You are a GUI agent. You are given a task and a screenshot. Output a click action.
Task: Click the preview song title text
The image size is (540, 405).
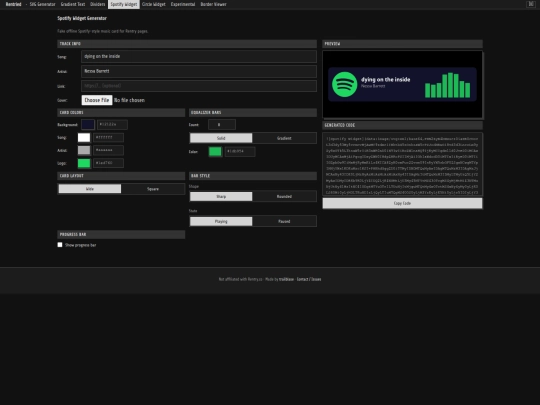pyautogui.click(x=385, y=80)
